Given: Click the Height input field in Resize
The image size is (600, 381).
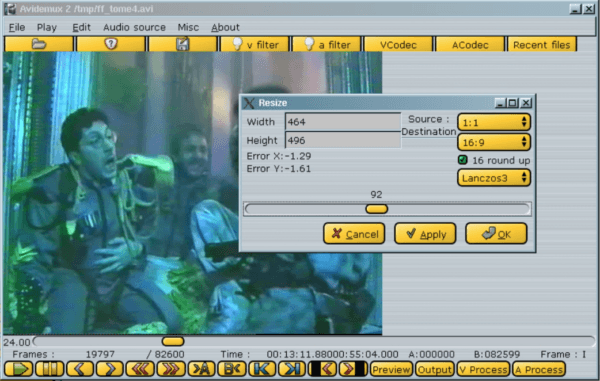Looking at the screenshot, I should coord(343,140).
